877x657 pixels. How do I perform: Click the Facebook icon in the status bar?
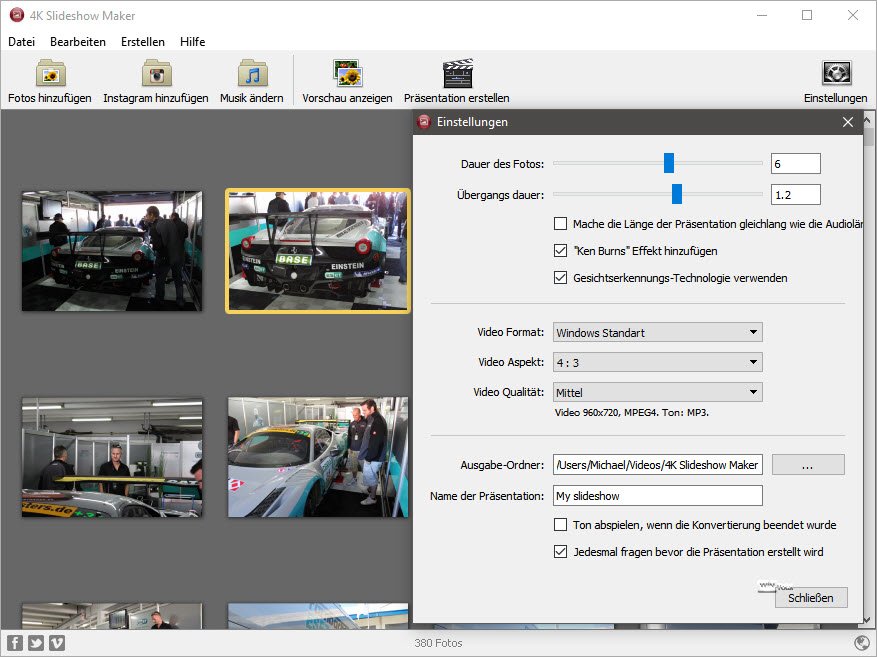tap(15, 643)
